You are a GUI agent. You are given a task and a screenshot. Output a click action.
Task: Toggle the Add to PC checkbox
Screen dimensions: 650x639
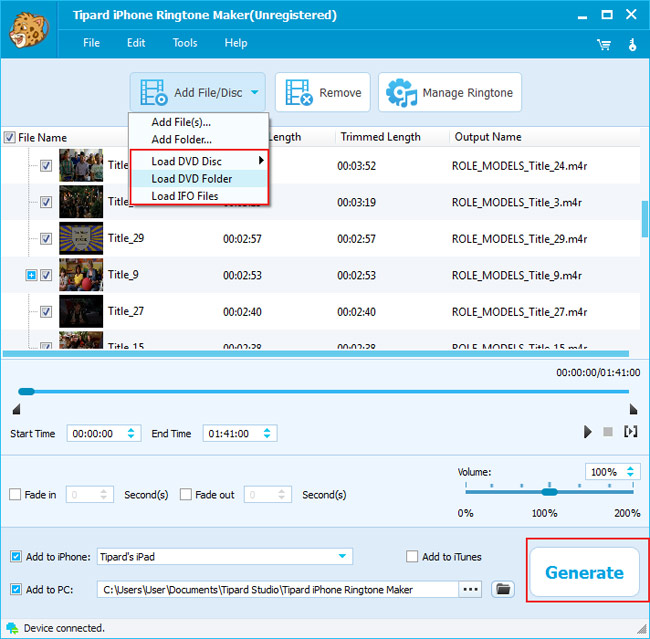point(16,589)
